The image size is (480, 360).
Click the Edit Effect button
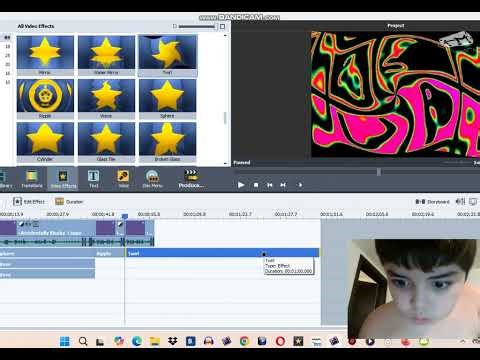(x=29, y=202)
